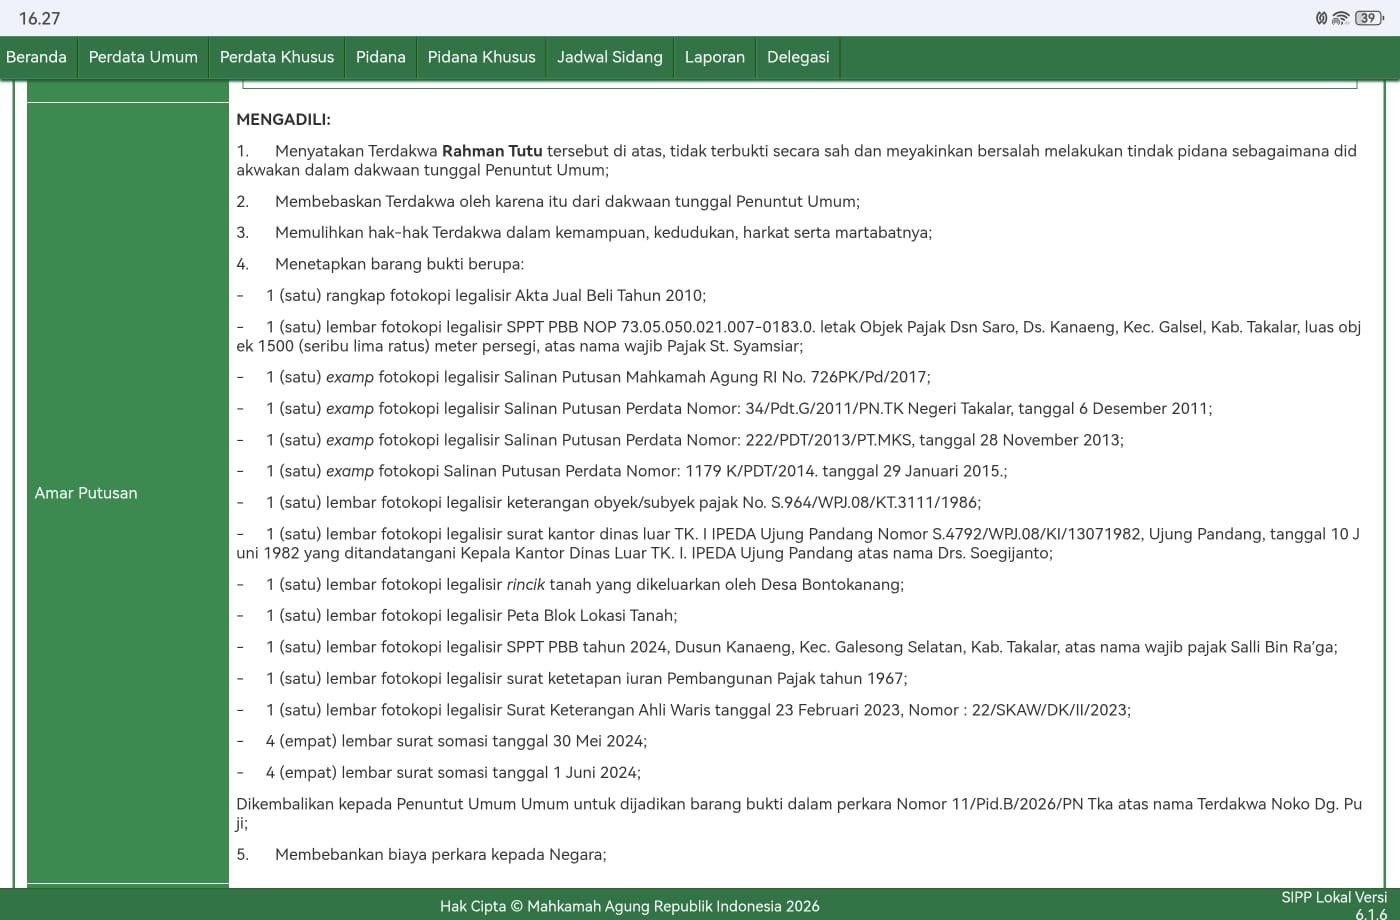The height and width of the screenshot is (920, 1400).
Task: Expand the Pidana menu
Action: point(381,57)
